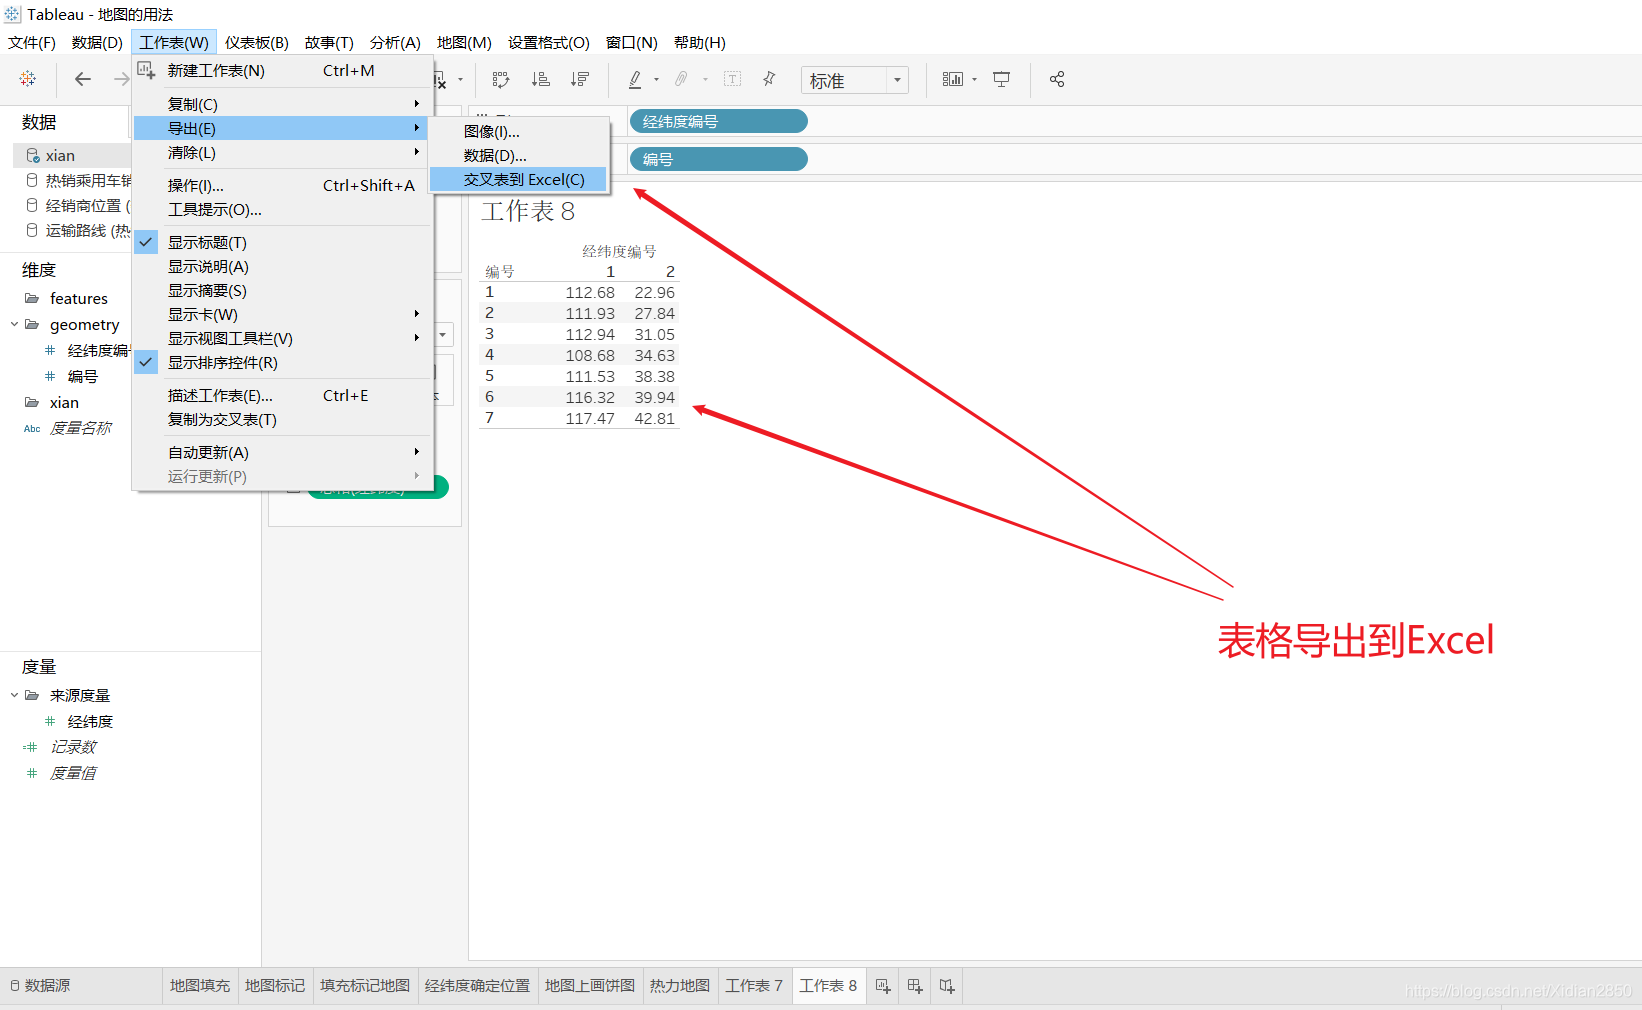The image size is (1642, 1010).
Task: Open the 地图(M) menu
Action: tap(464, 42)
